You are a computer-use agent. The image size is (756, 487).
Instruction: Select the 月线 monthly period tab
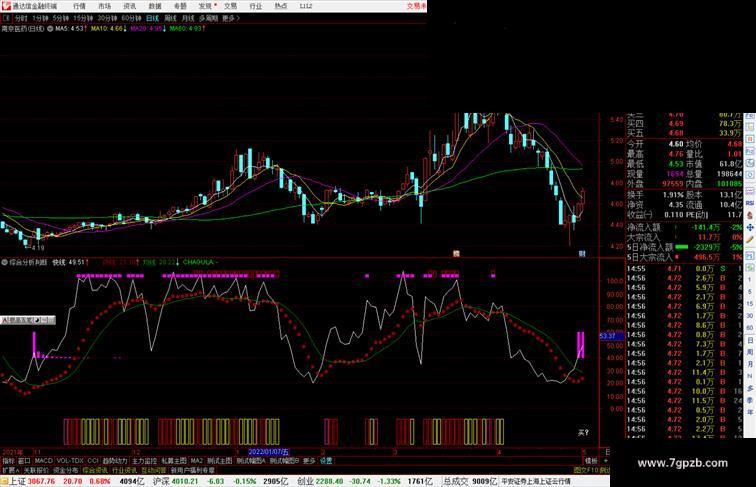[x=188, y=18]
